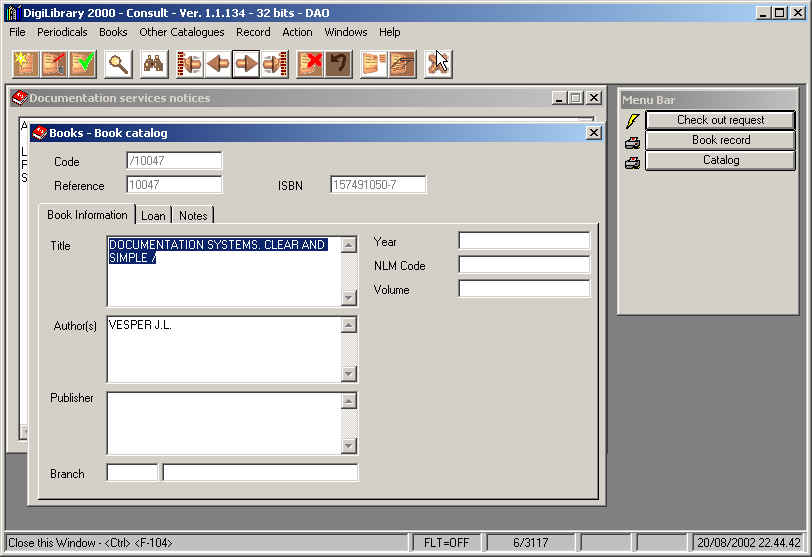
Task: Open the File menu
Action: [18, 32]
